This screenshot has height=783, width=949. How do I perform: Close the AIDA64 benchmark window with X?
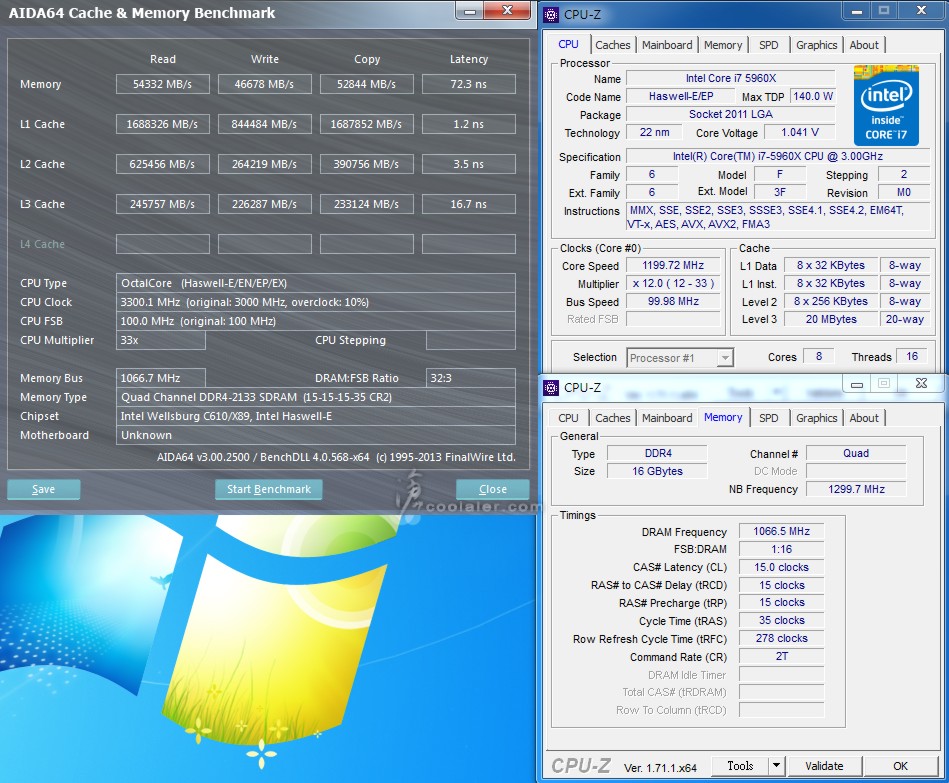[507, 10]
